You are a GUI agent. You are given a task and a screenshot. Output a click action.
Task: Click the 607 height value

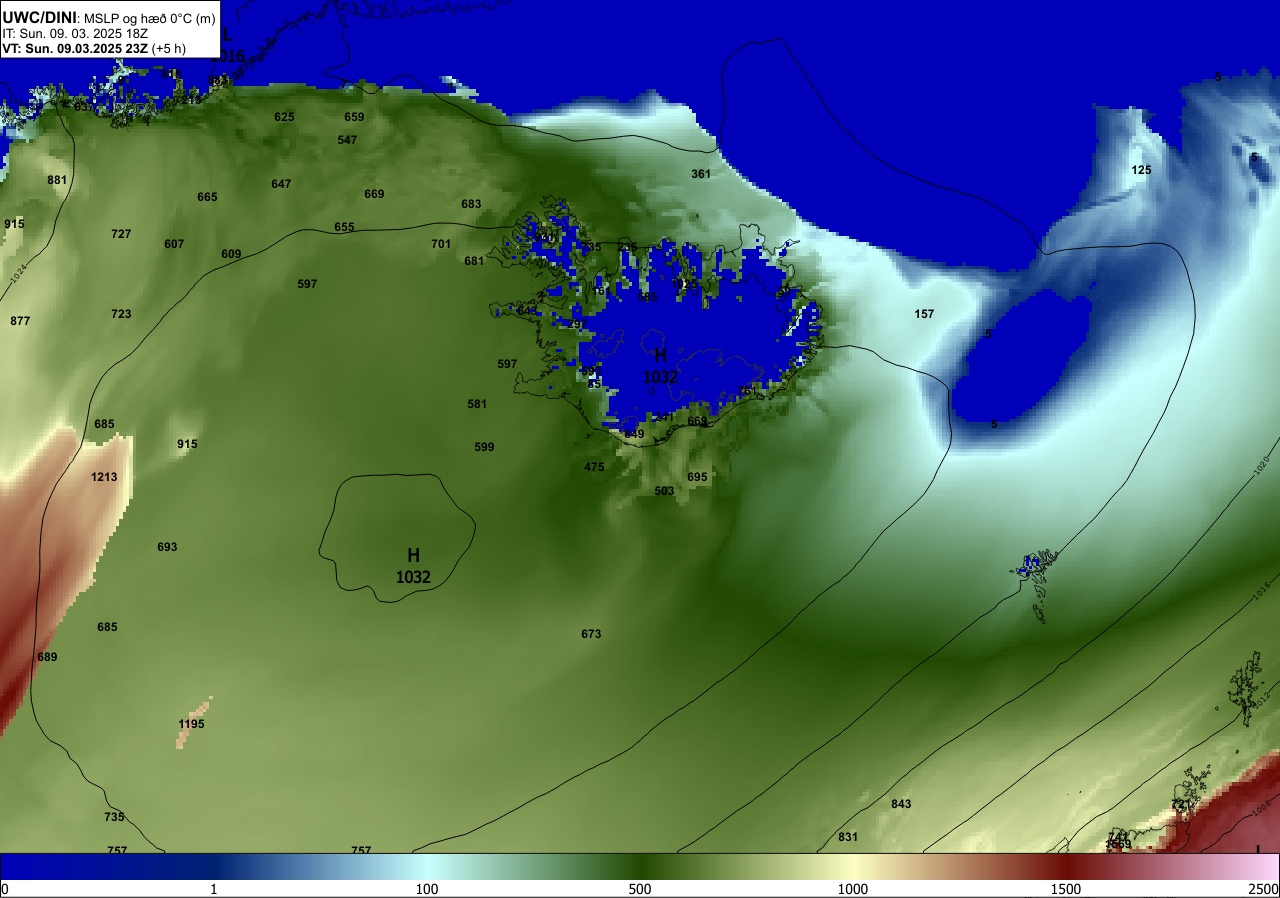(x=174, y=244)
